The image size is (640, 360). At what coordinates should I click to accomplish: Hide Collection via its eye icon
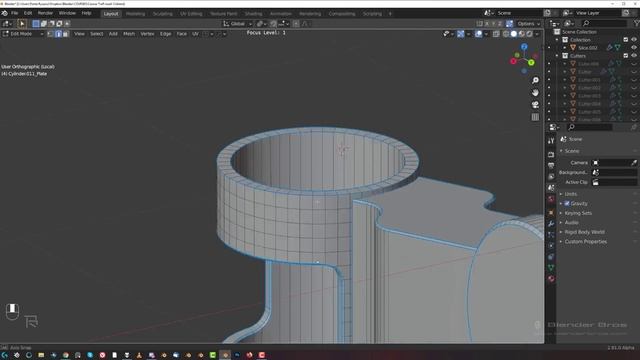click(x=634, y=40)
